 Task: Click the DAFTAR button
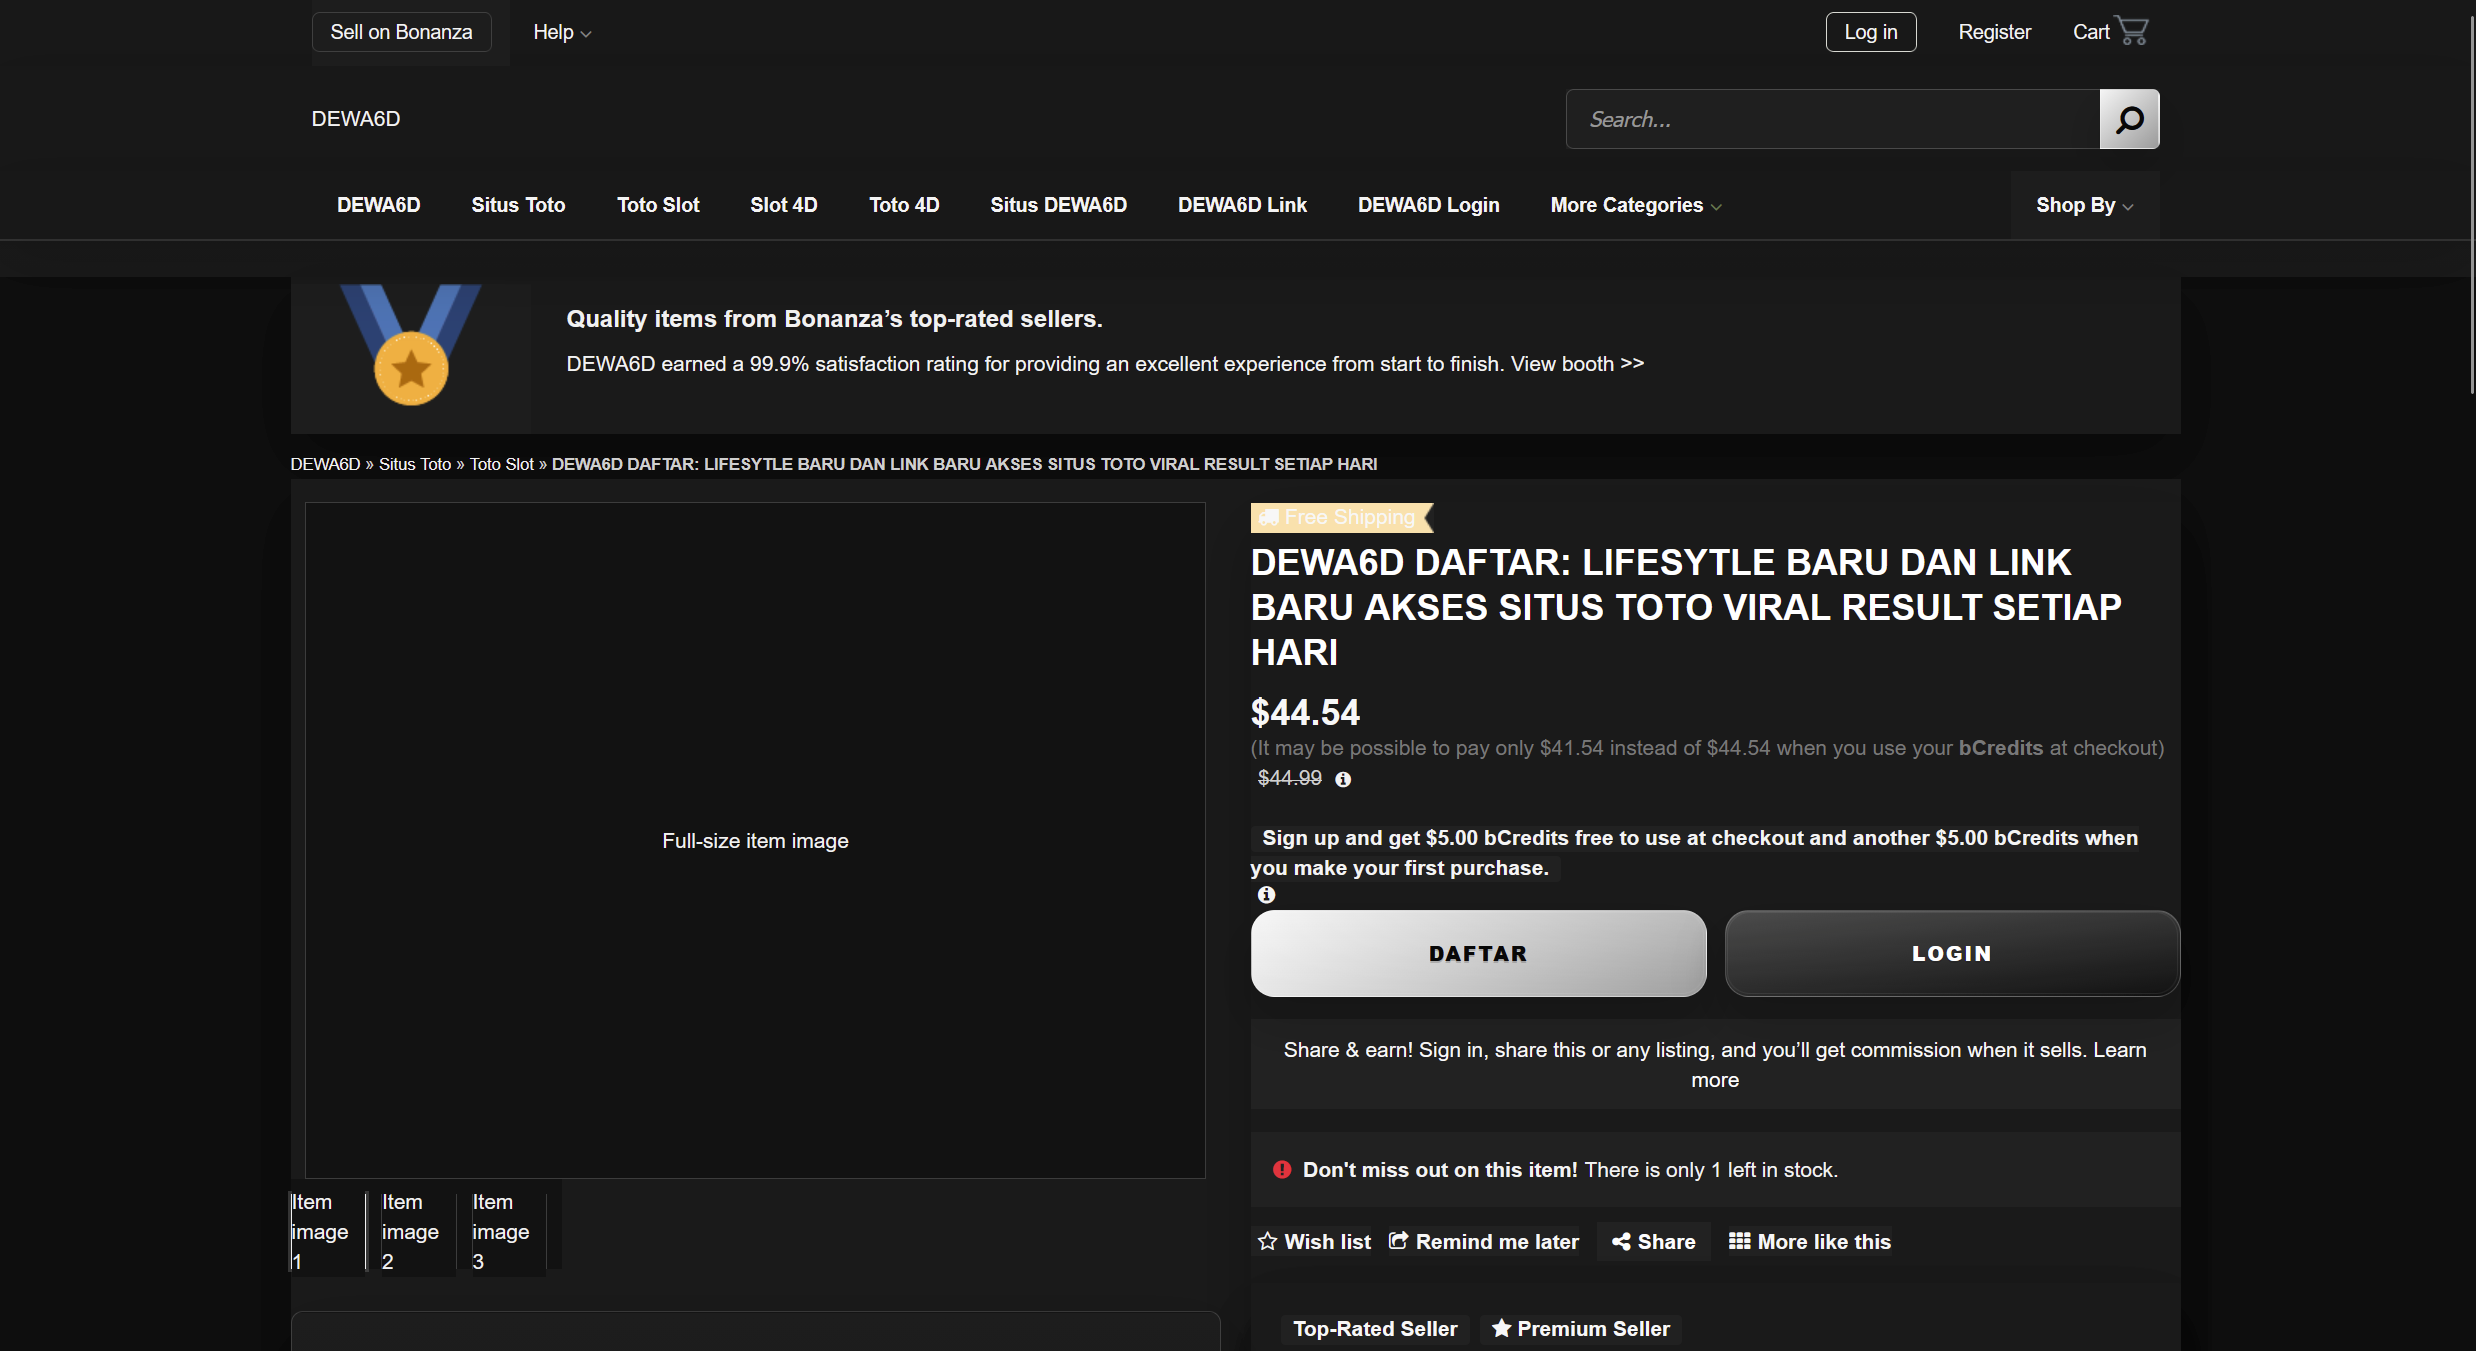1478,953
